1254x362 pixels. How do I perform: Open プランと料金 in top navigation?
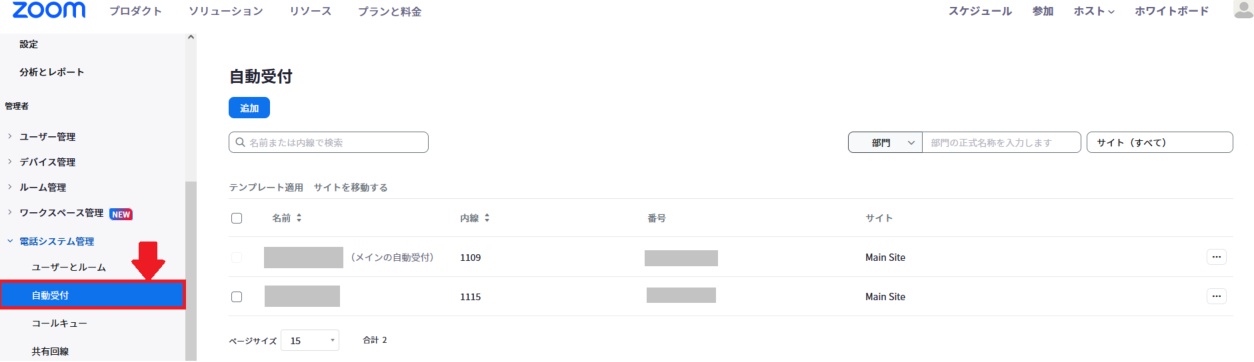point(390,11)
